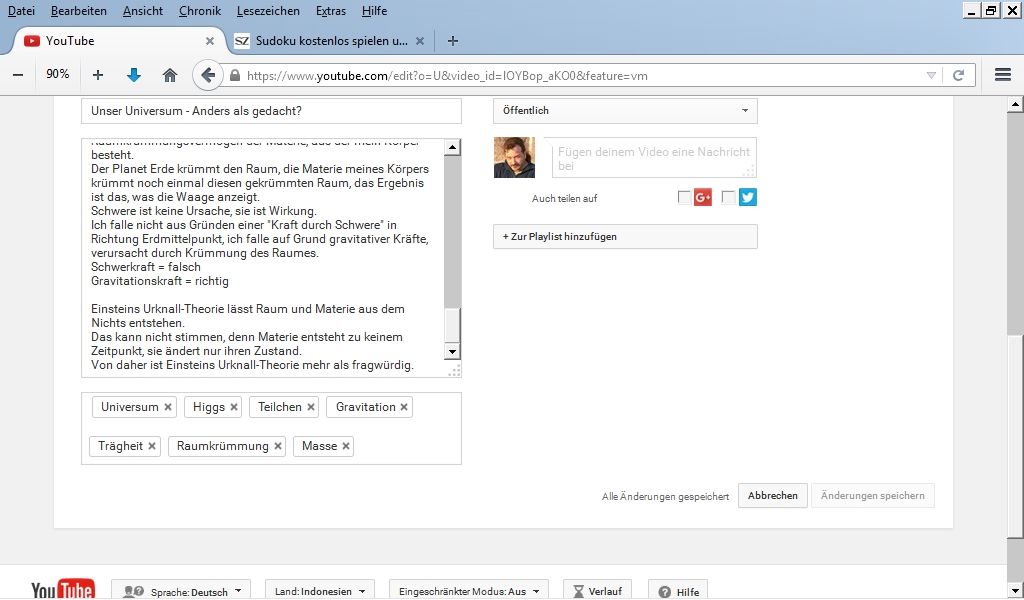
Task: Open a new browser tab
Action: 453,41
